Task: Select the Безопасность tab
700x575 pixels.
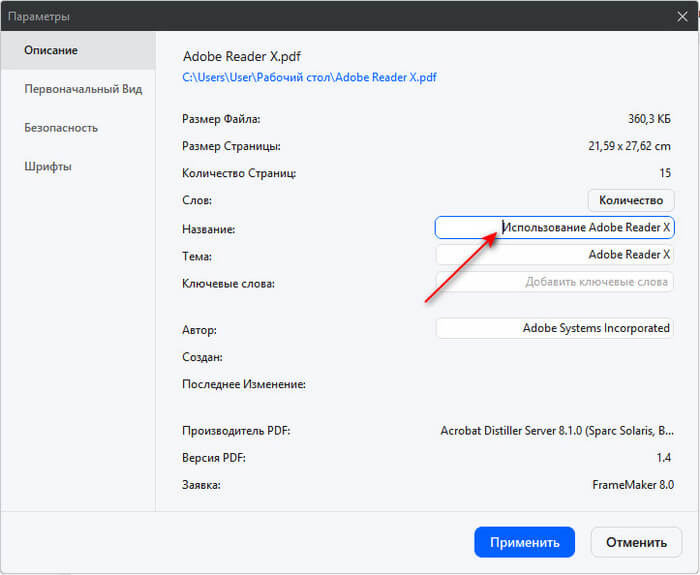Action: pyautogui.click(x=61, y=128)
